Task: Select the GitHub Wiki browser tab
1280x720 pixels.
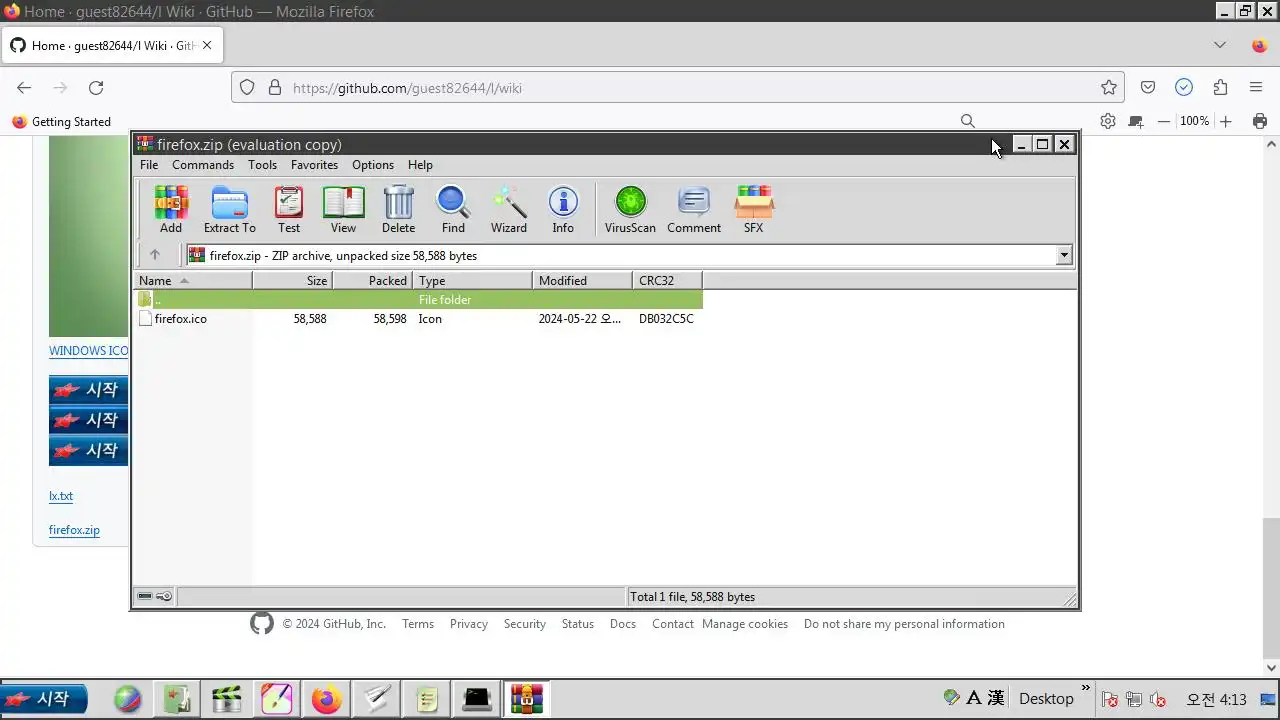Action: [x=113, y=45]
